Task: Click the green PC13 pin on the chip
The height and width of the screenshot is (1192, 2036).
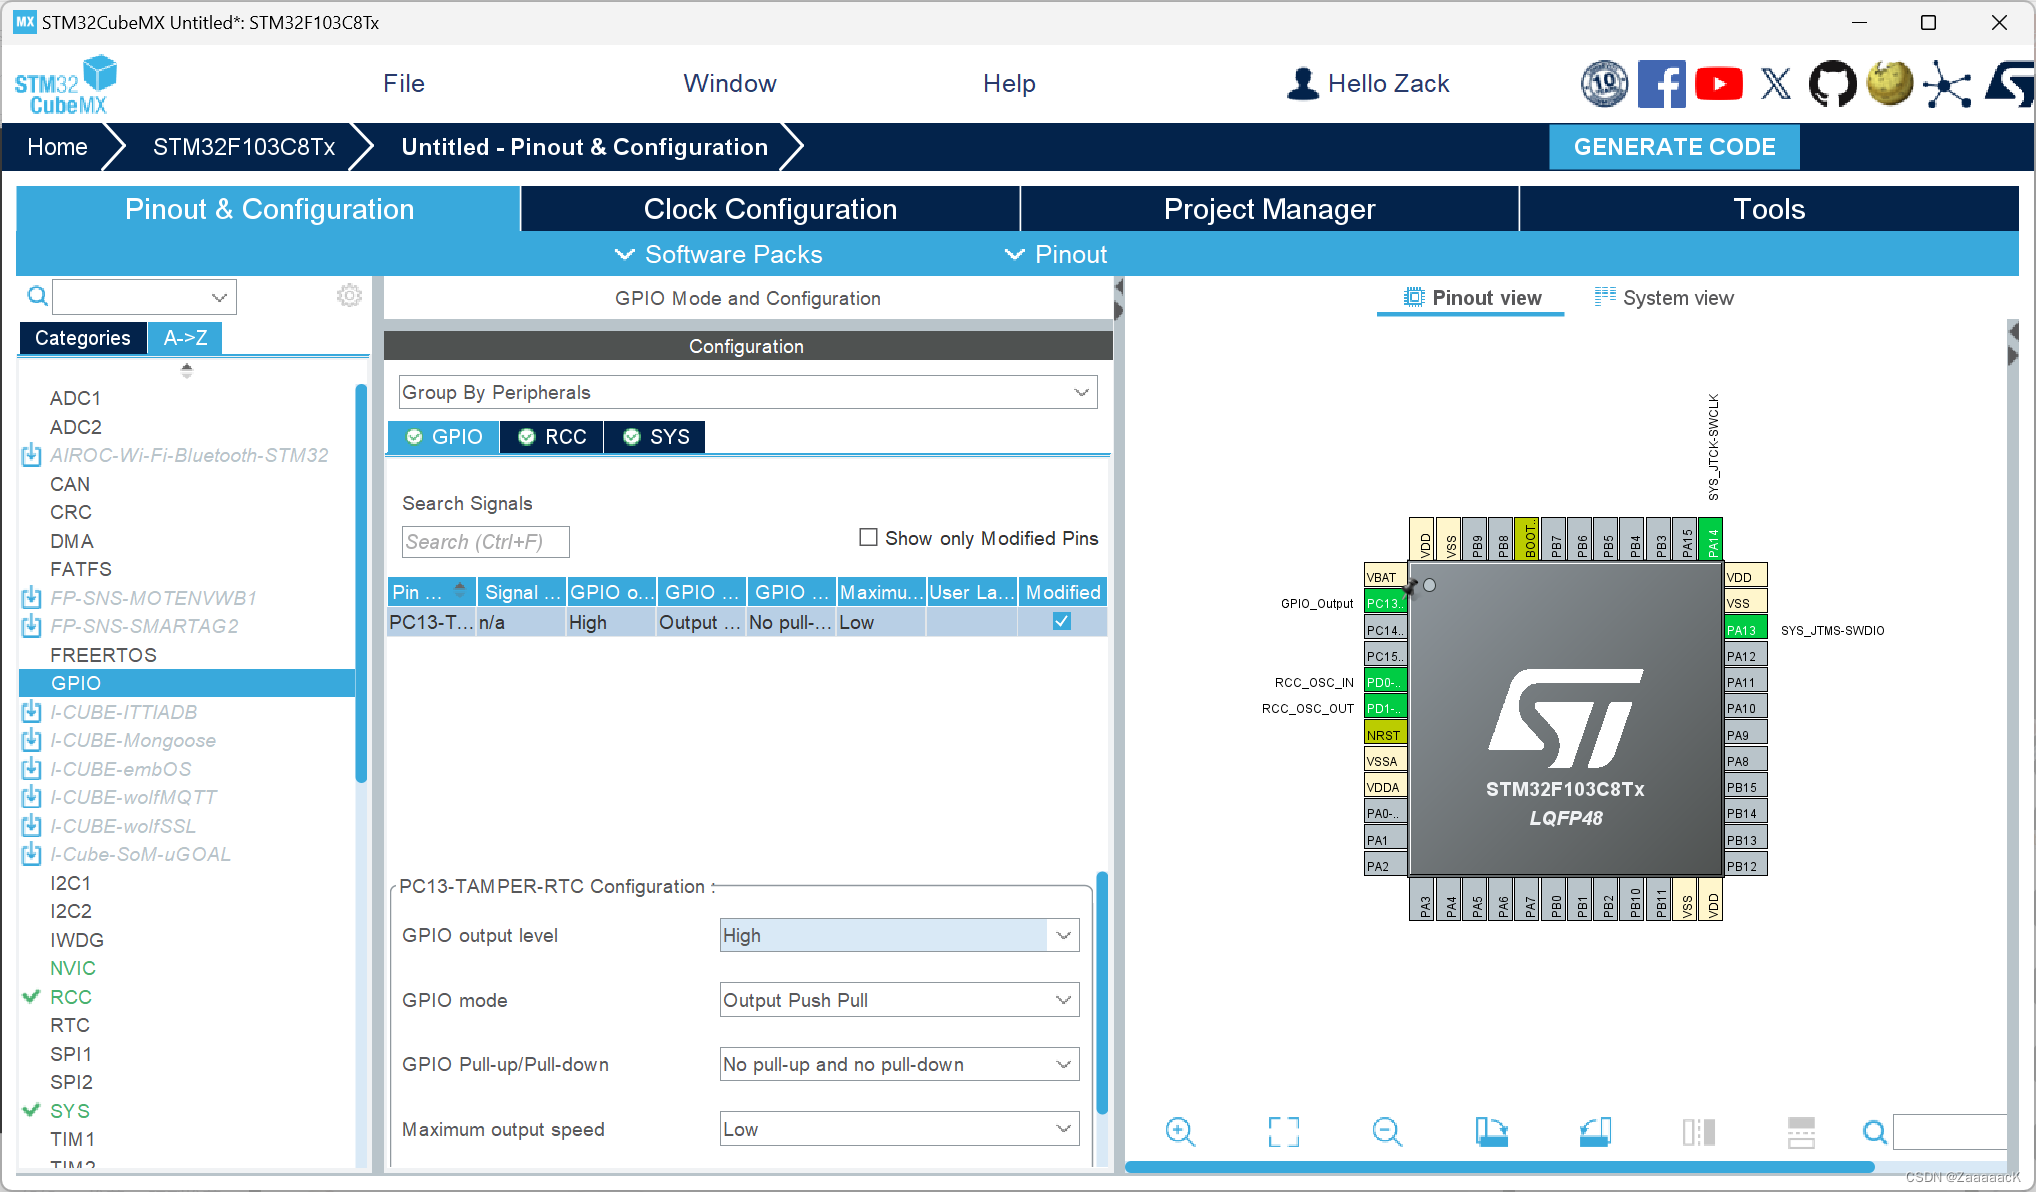Action: coord(1384,603)
